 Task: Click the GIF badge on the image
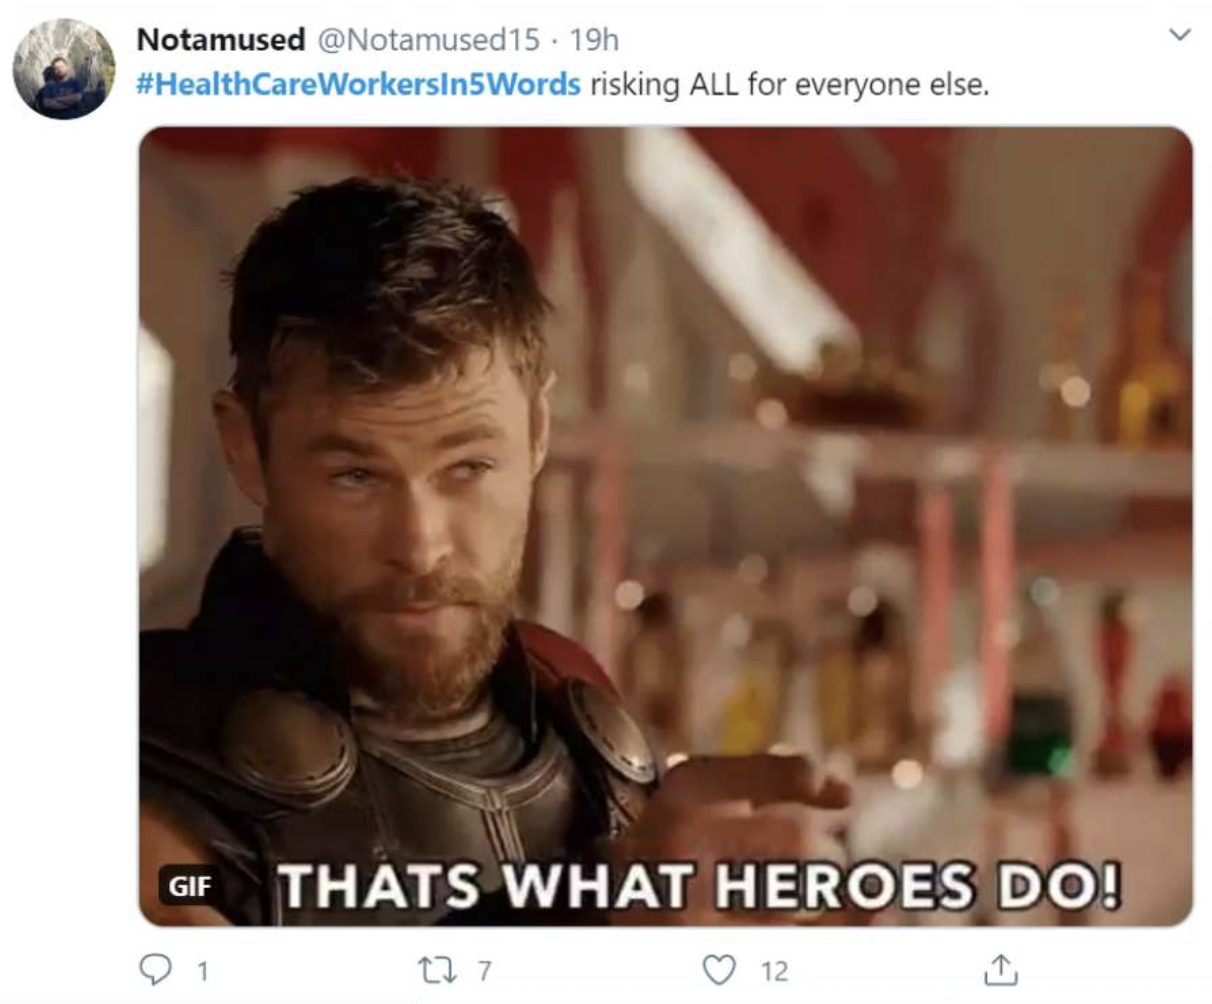click(x=189, y=884)
